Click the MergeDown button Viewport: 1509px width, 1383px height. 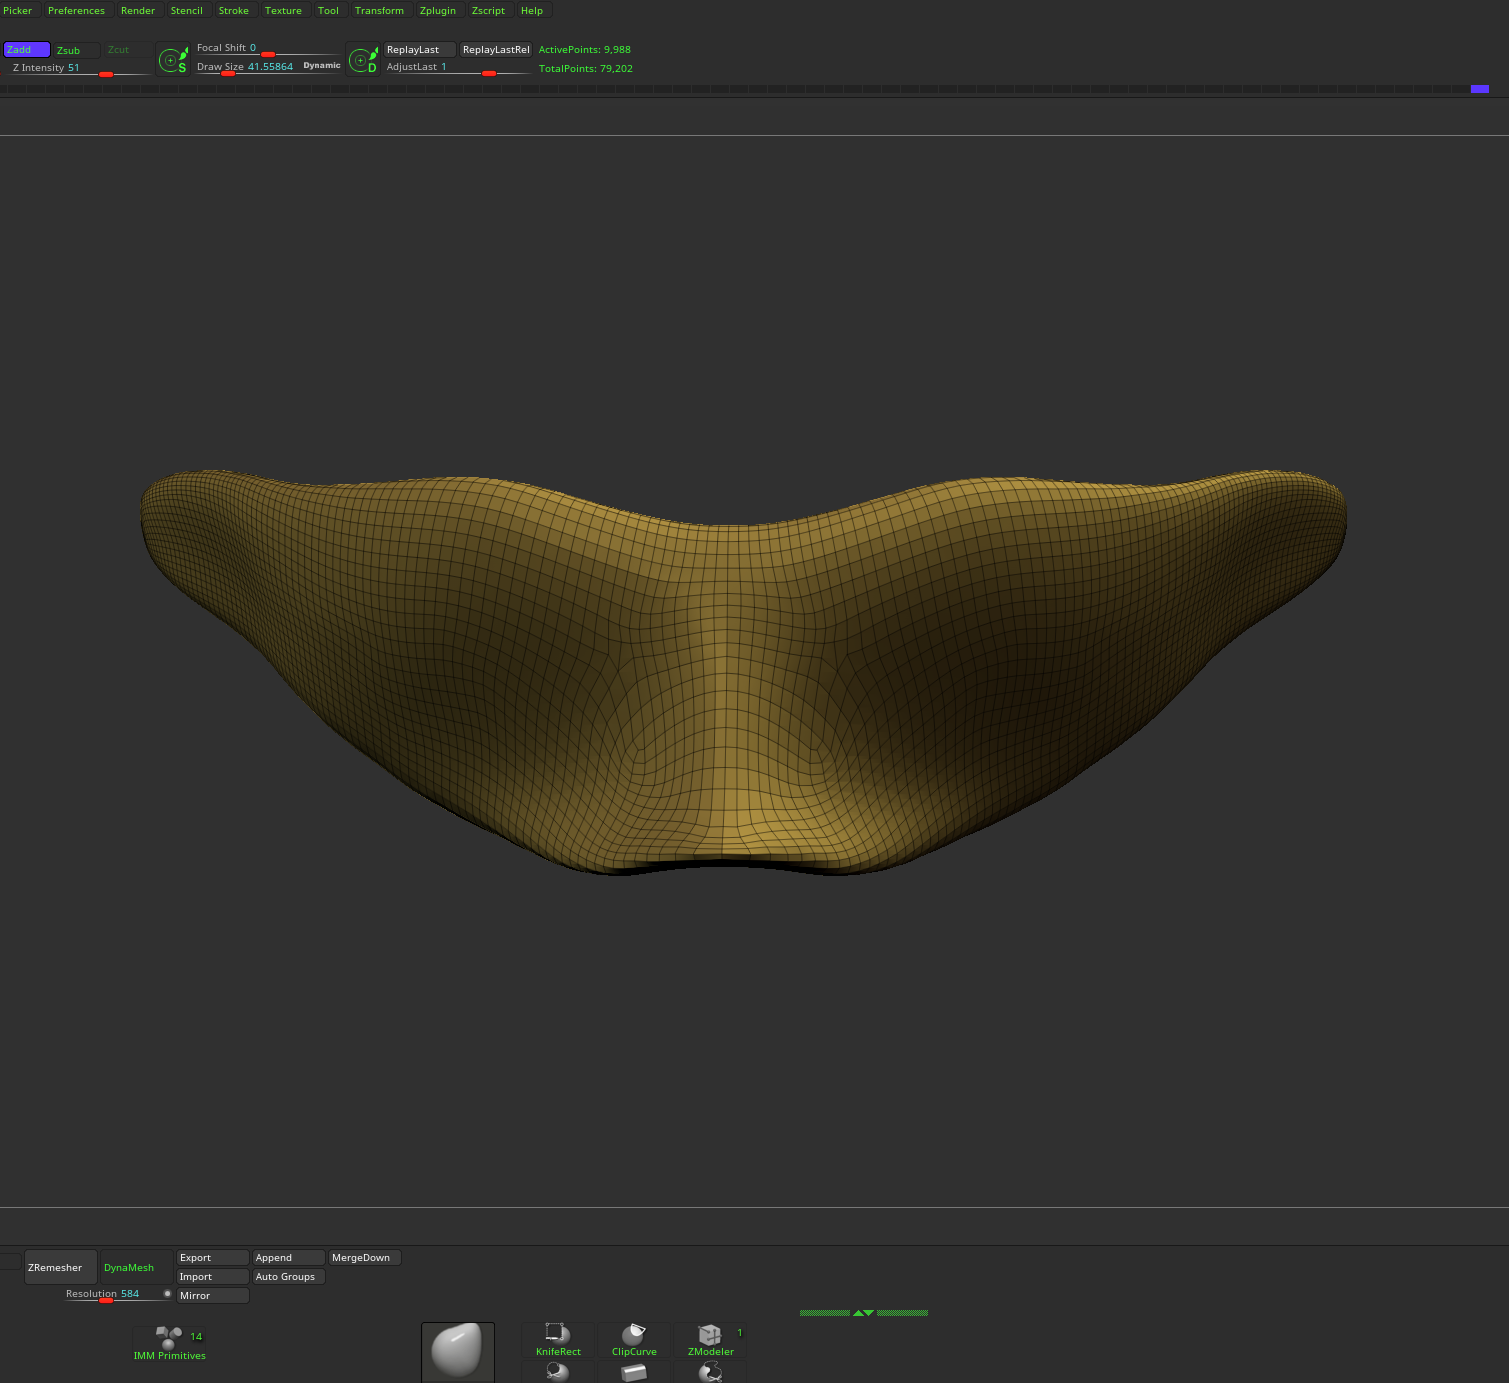[363, 1257]
